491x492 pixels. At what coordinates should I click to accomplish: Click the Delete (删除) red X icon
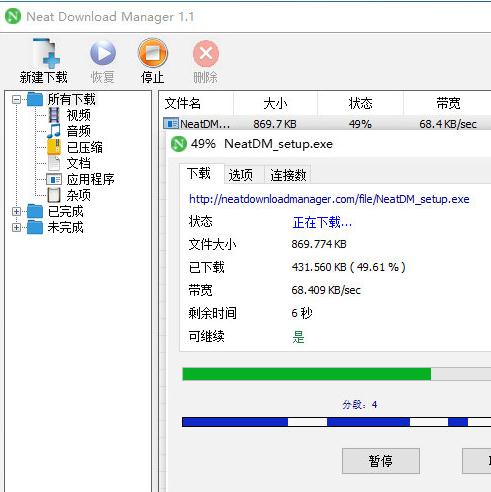[206, 53]
